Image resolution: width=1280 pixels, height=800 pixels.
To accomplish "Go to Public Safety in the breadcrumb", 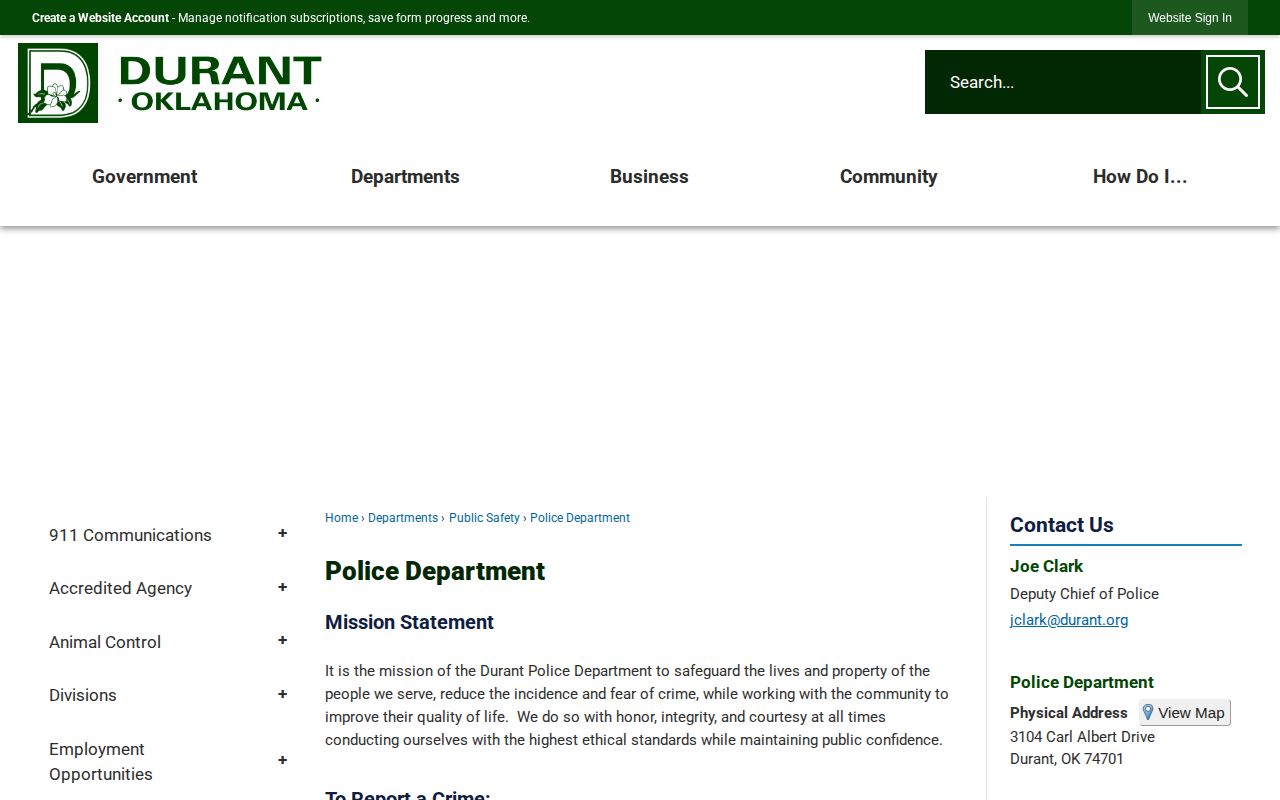I will click(484, 518).
